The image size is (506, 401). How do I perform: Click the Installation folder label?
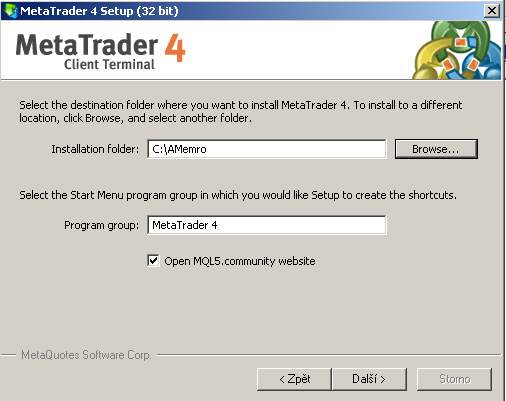pyautogui.click(x=95, y=149)
